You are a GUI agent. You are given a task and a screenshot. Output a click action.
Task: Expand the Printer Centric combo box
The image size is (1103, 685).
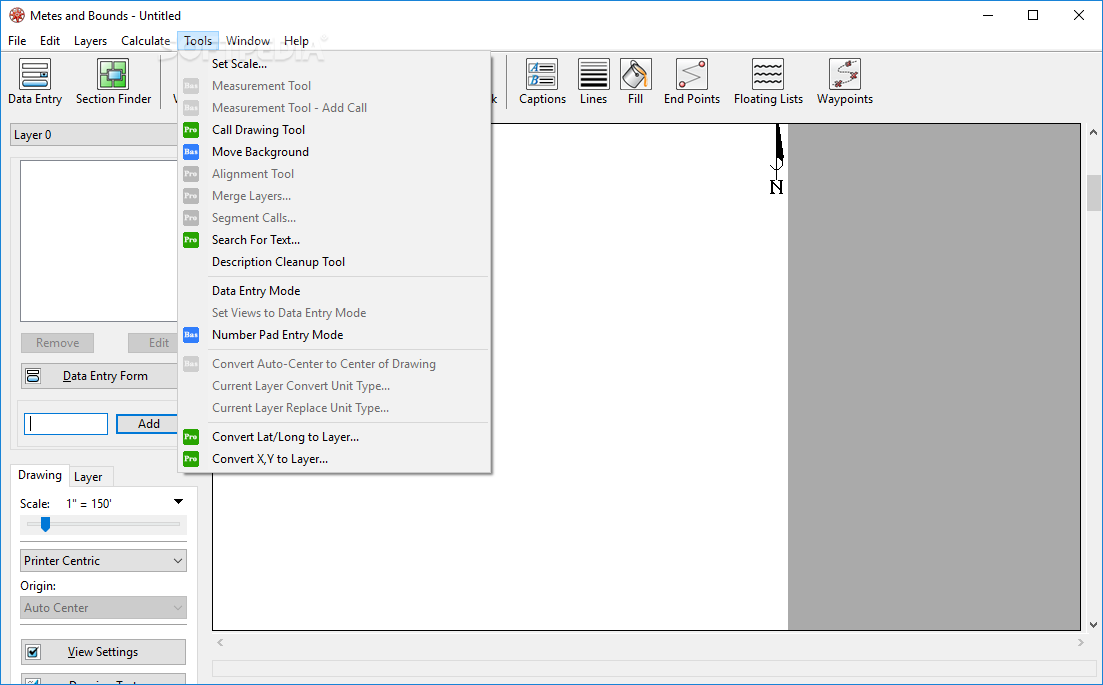click(103, 561)
